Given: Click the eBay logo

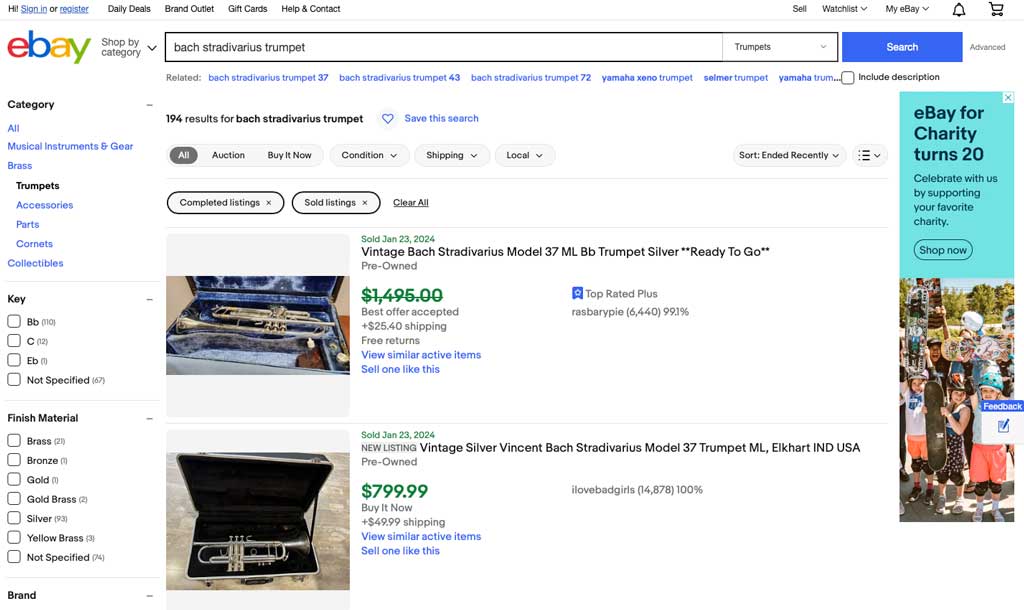Looking at the screenshot, I should [49, 47].
